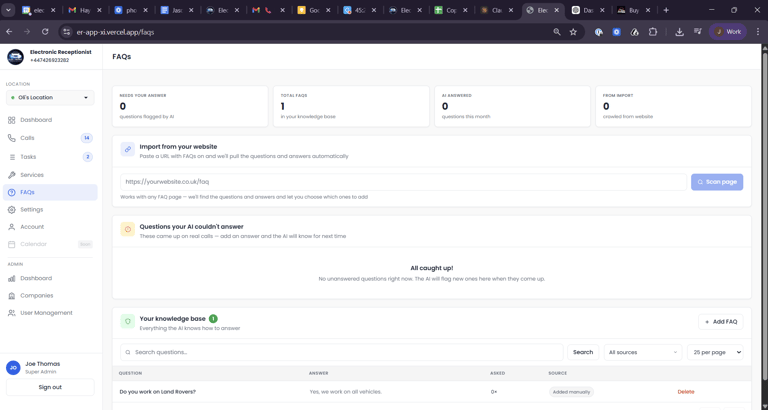Open the Work profile menu
The image size is (768, 410).
[x=728, y=32]
